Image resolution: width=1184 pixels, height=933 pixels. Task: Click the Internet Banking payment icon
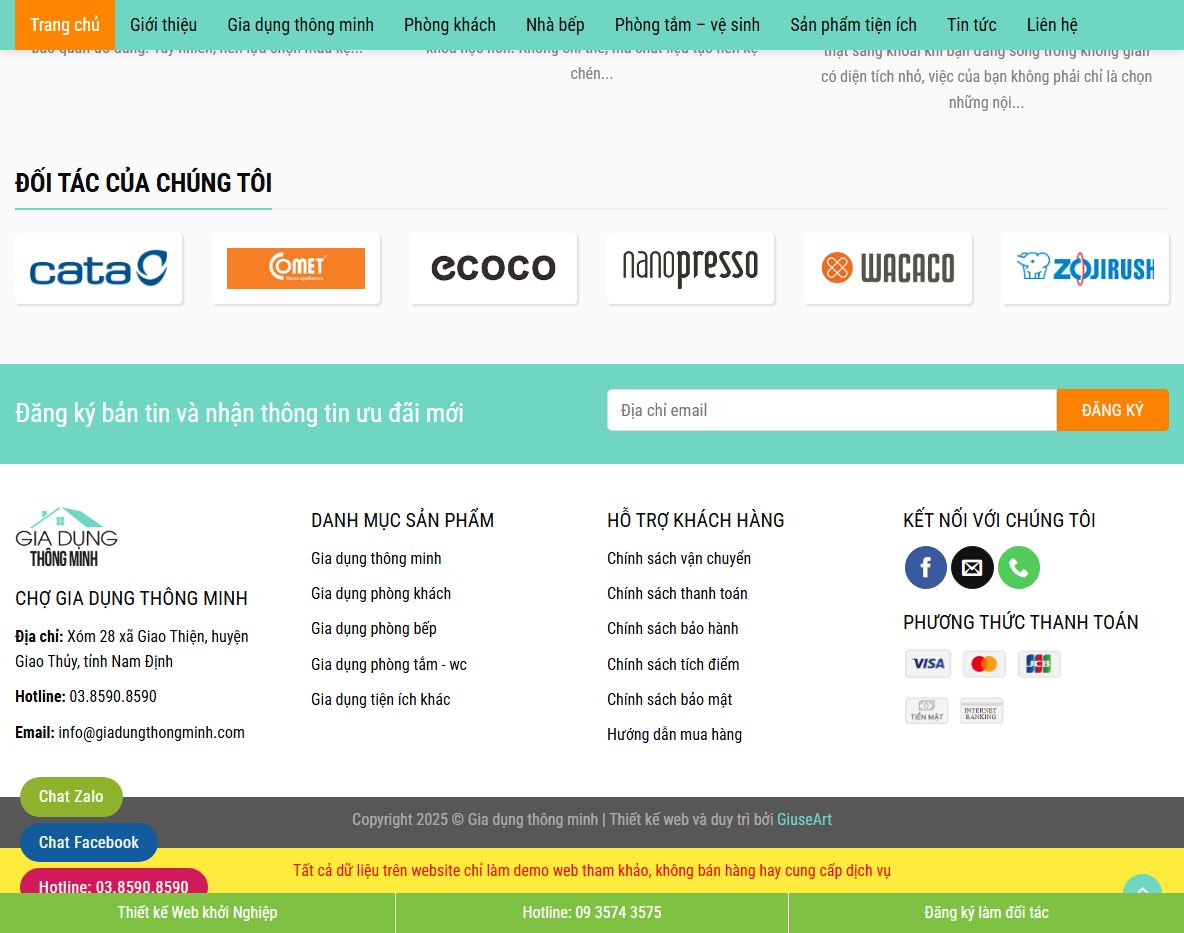pyautogui.click(x=981, y=710)
